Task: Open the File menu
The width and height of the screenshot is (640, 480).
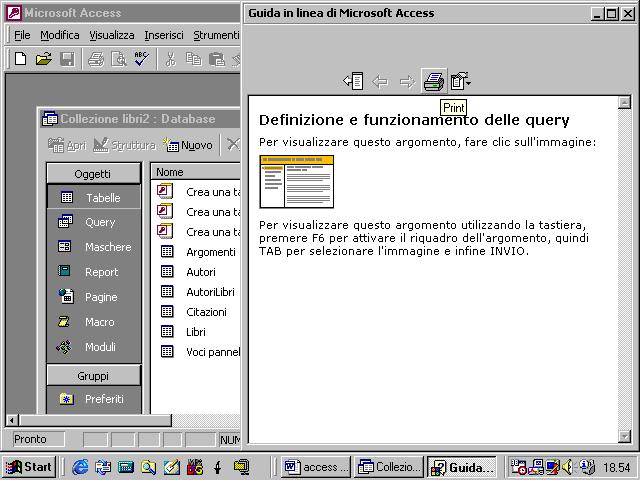Action: pos(22,36)
